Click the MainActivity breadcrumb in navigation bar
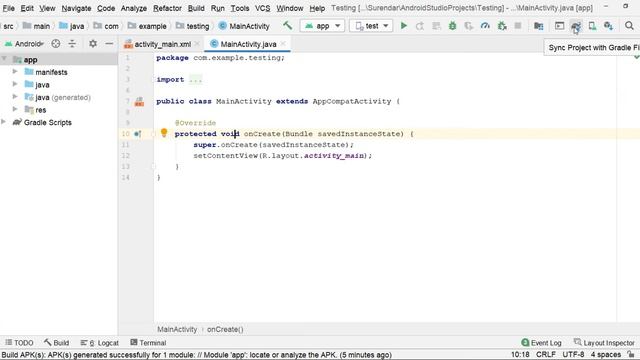The height and width of the screenshot is (360, 640). pyautogui.click(x=244, y=26)
